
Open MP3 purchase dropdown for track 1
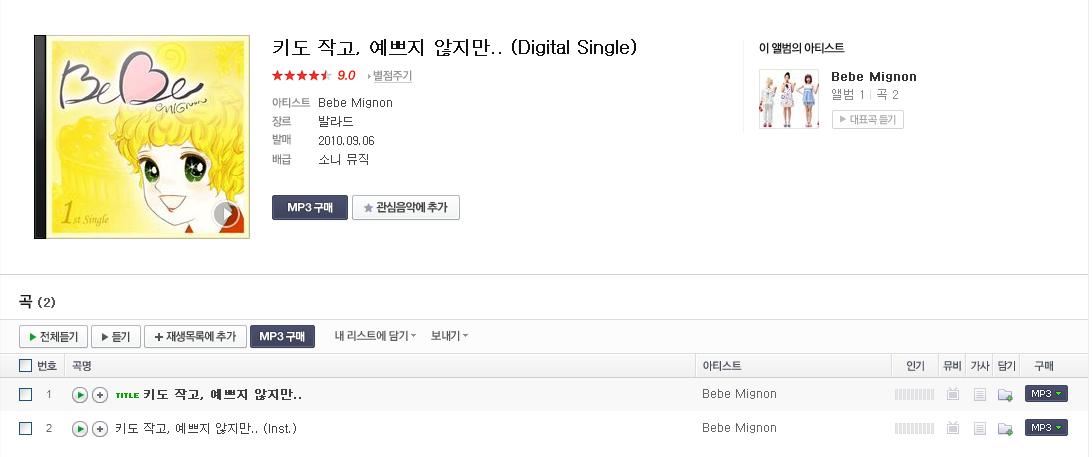coord(1046,394)
